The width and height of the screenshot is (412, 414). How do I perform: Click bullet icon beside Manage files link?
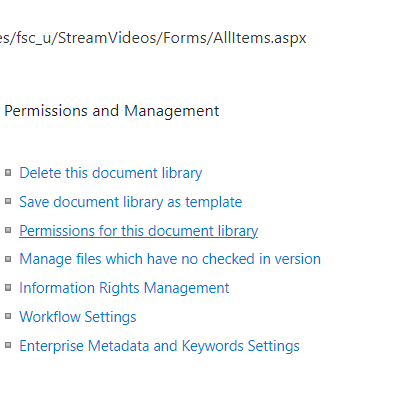[8, 259]
